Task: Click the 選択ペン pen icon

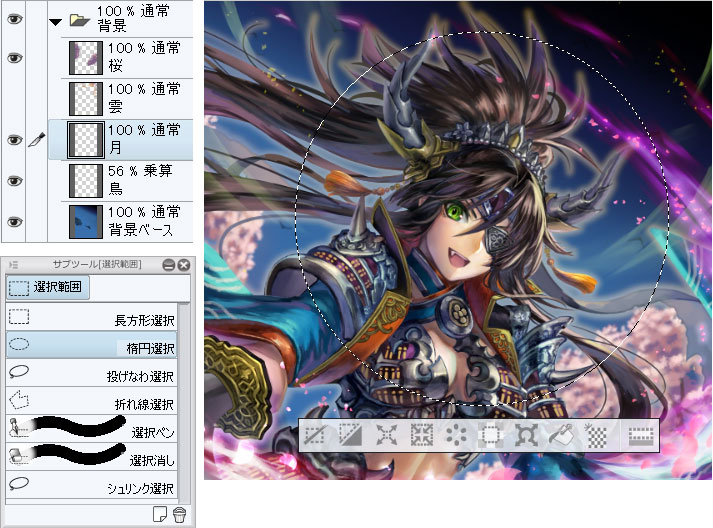Action: (x=18, y=428)
